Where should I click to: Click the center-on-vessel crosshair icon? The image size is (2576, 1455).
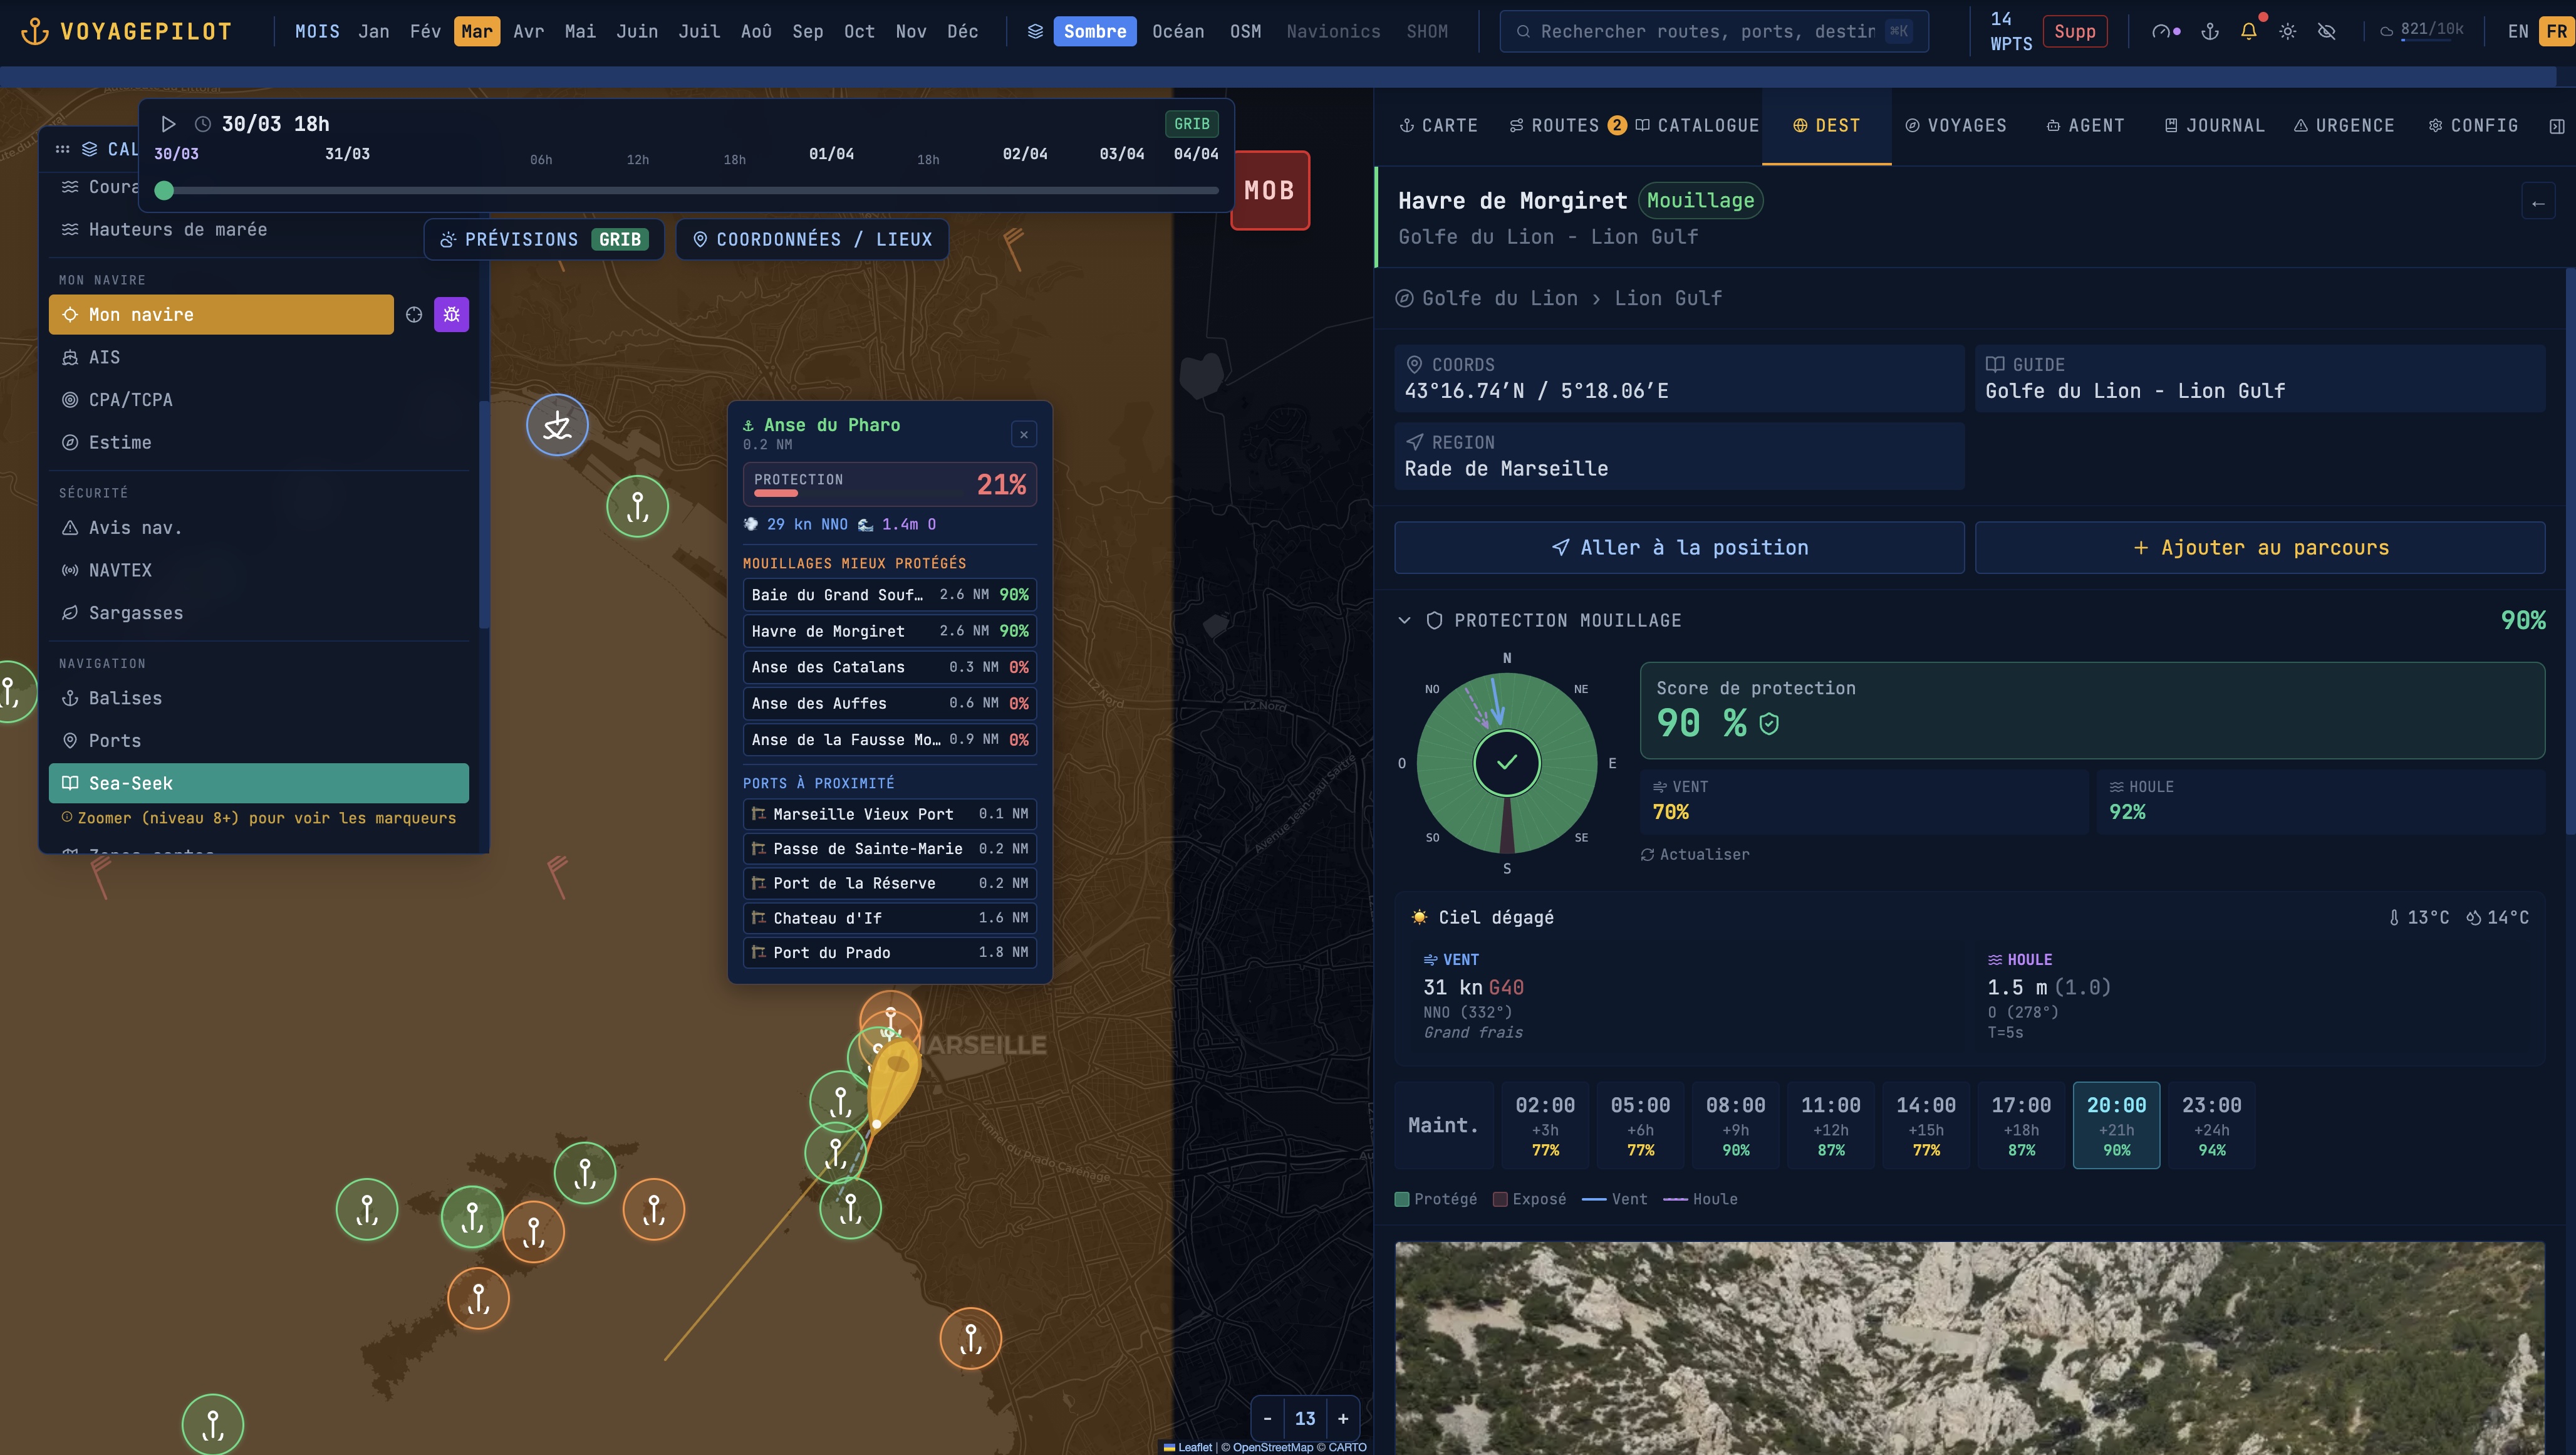click(x=414, y=315)
